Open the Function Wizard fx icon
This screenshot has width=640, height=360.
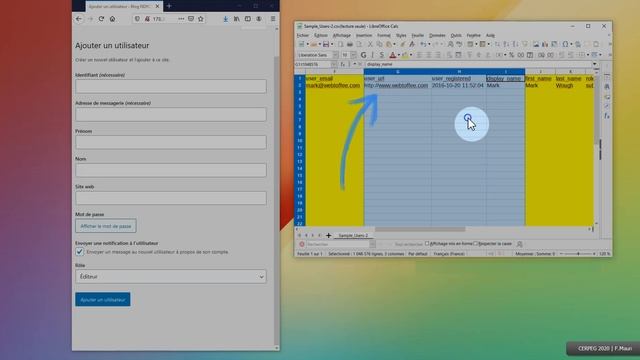tap(343, 64)
